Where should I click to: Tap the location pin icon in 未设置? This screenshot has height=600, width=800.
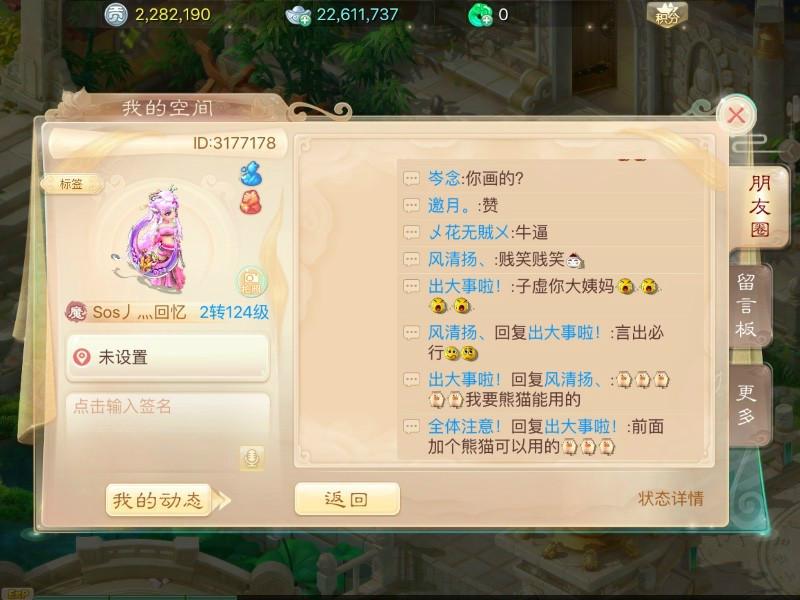[x=82, y=357]
